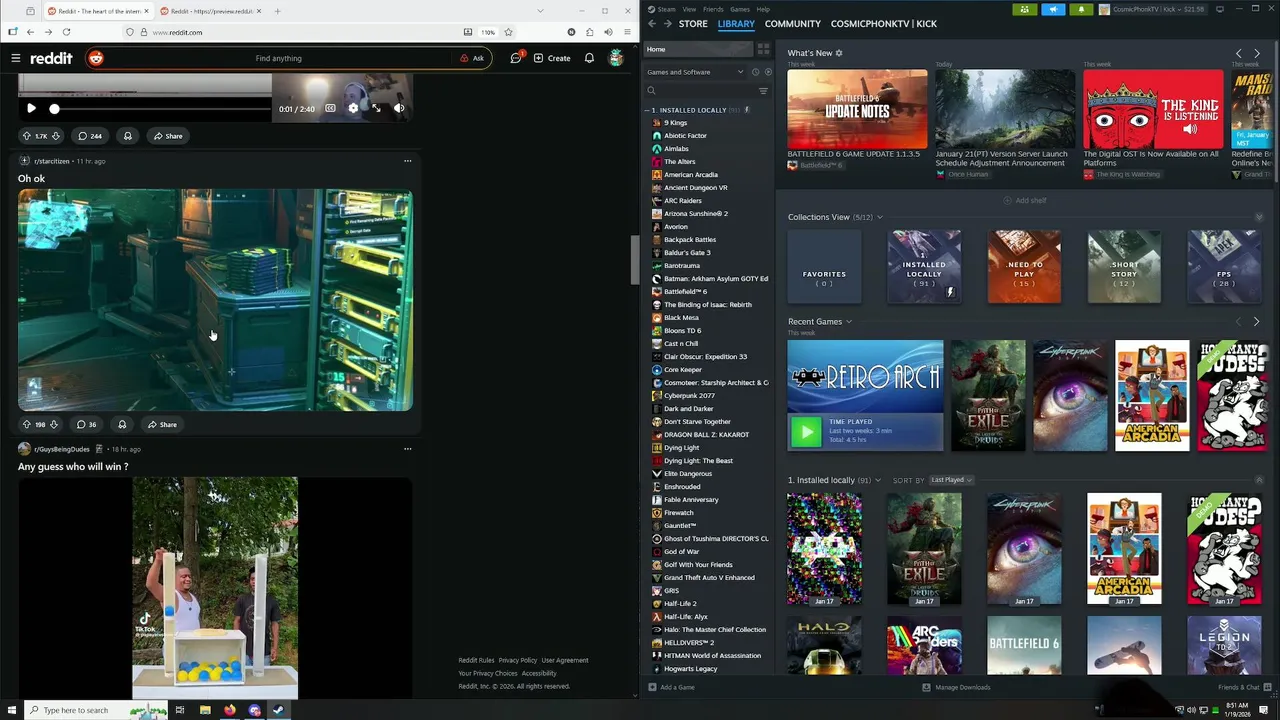Toggle ready-to-play filter in Steam library

point(768,72)
